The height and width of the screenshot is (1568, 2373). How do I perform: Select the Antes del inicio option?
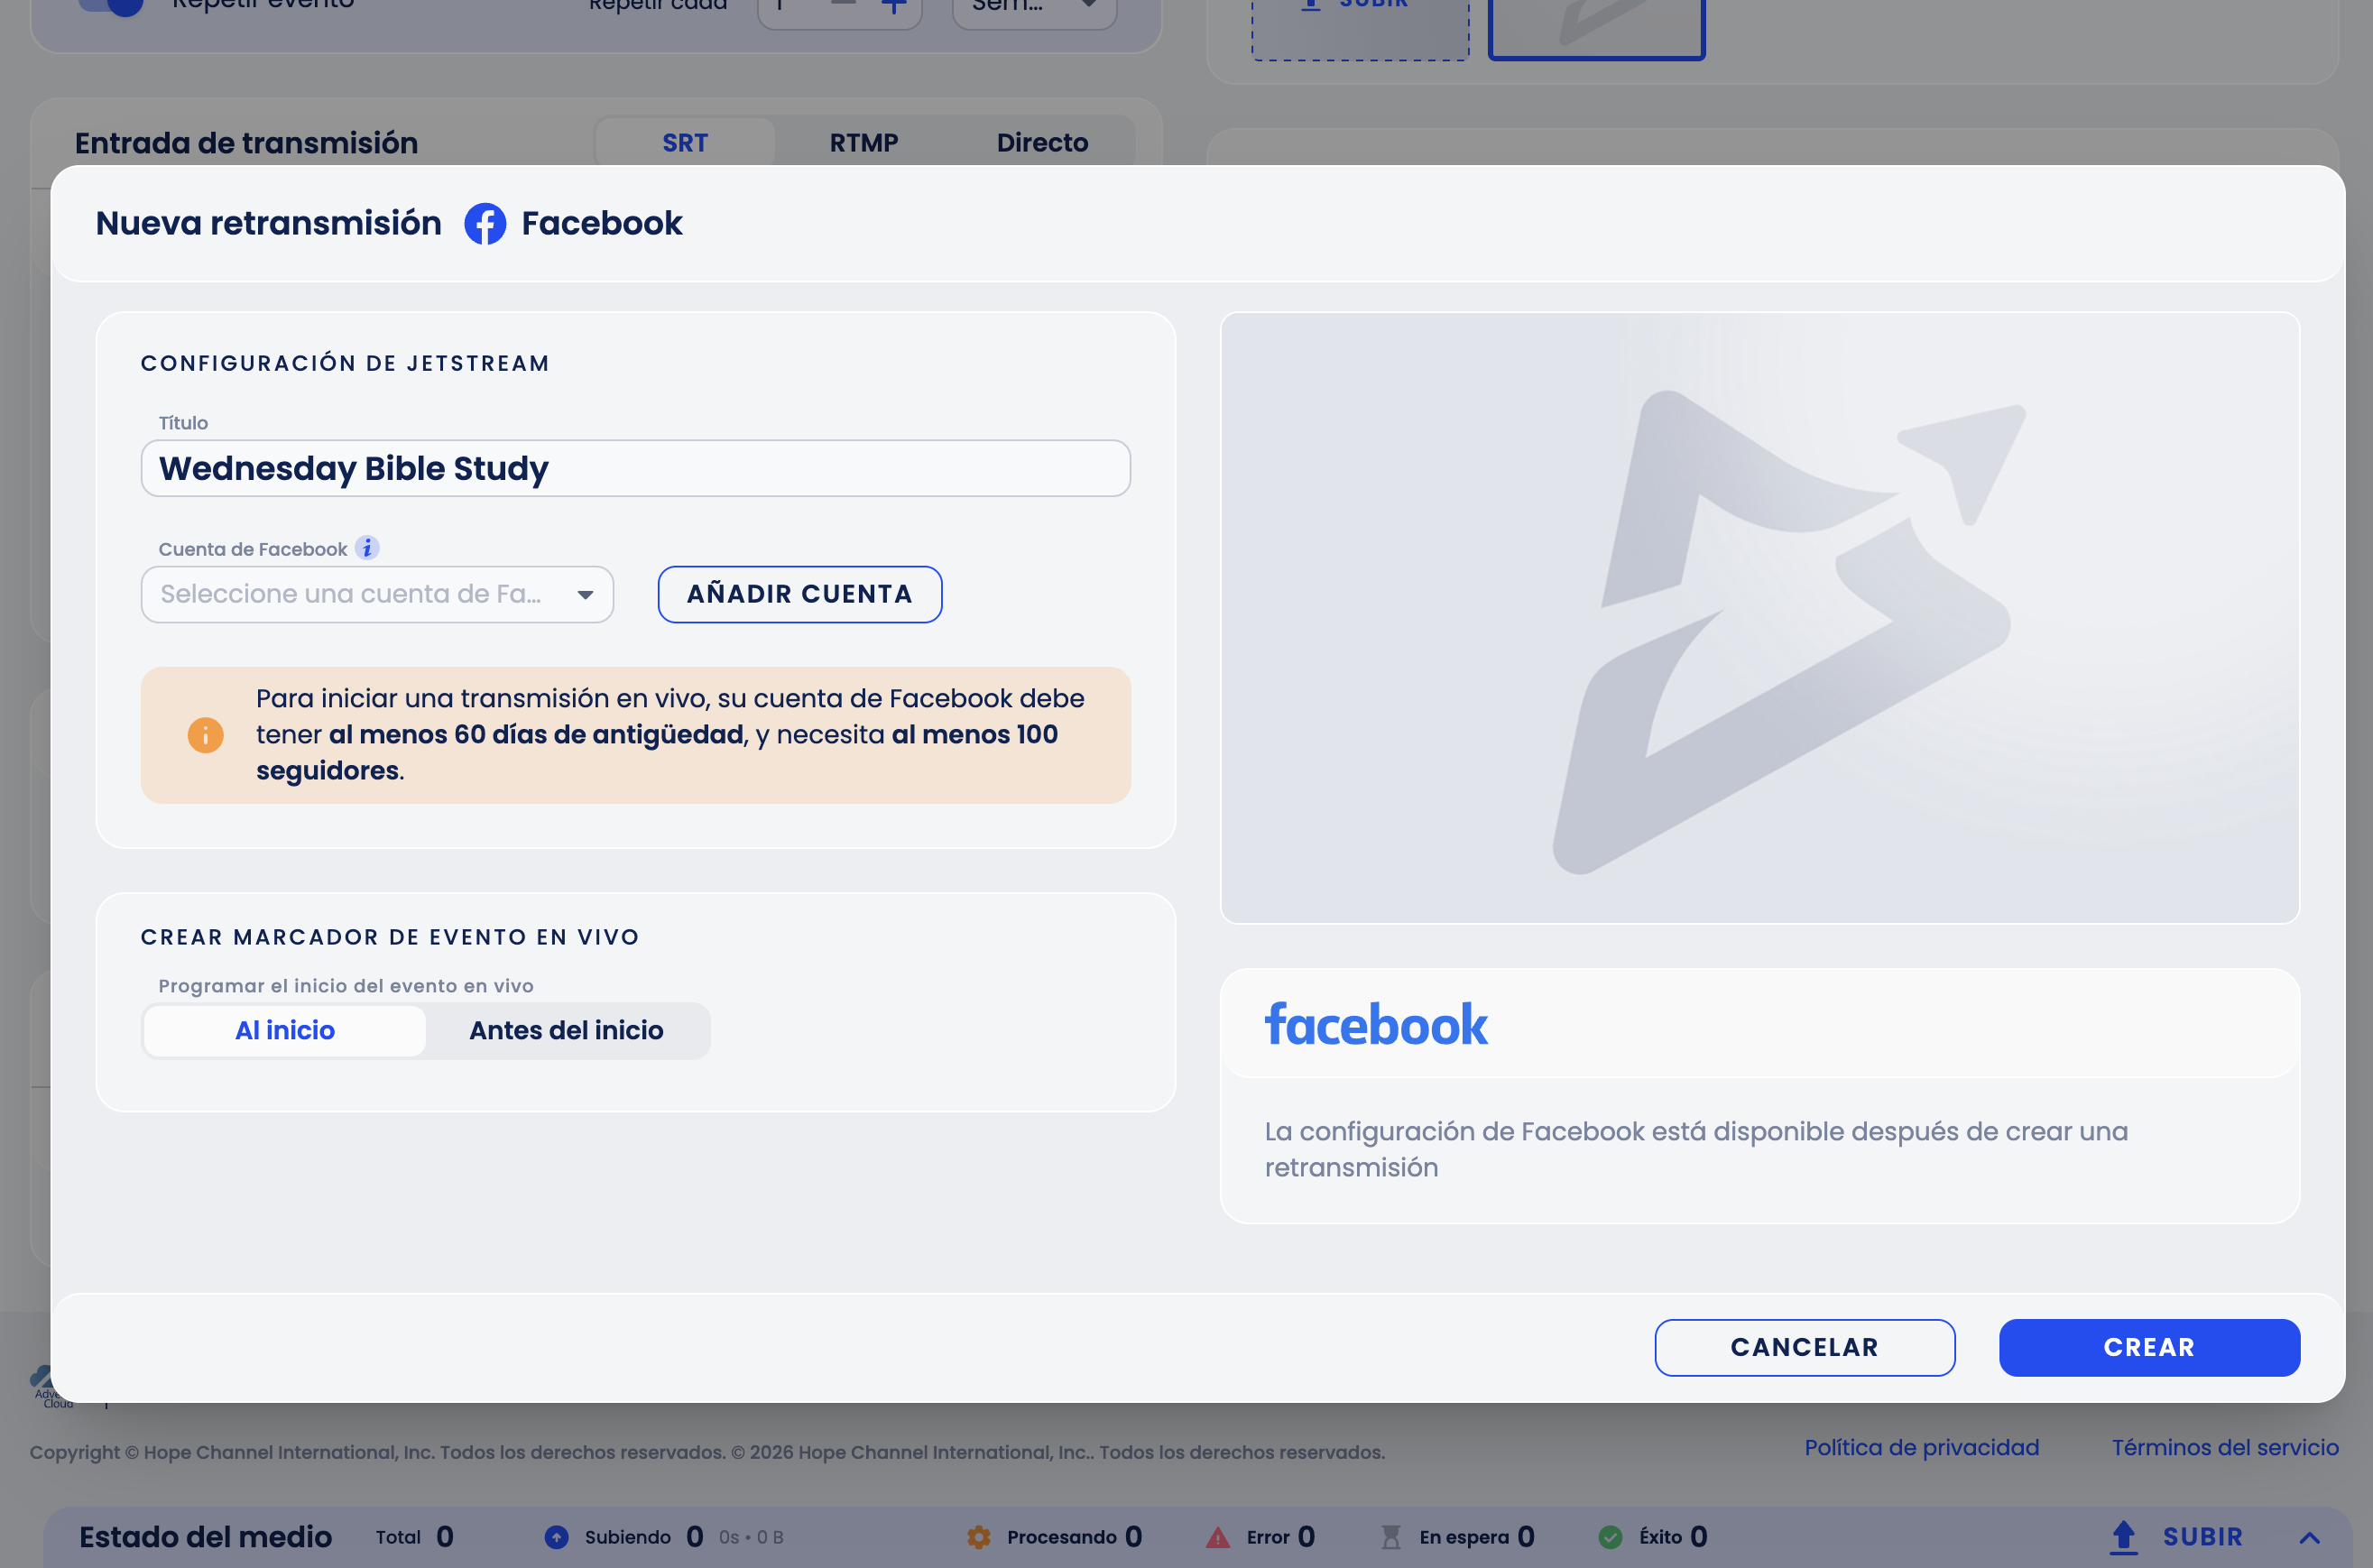pos(566,1030)
